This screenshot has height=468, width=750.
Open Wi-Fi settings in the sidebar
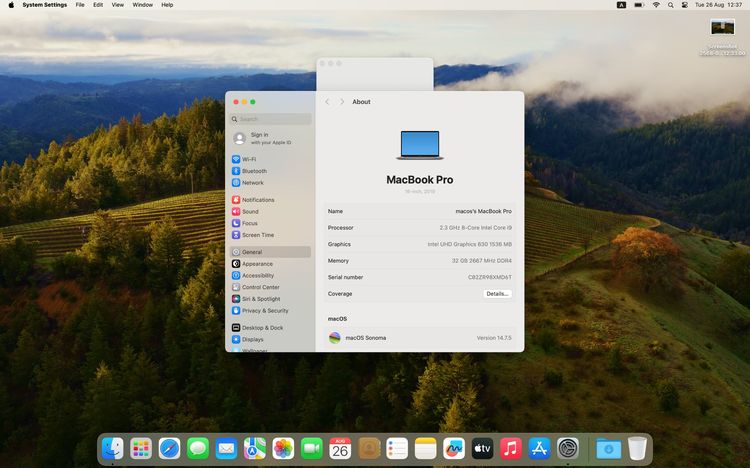tap(270, 159)
